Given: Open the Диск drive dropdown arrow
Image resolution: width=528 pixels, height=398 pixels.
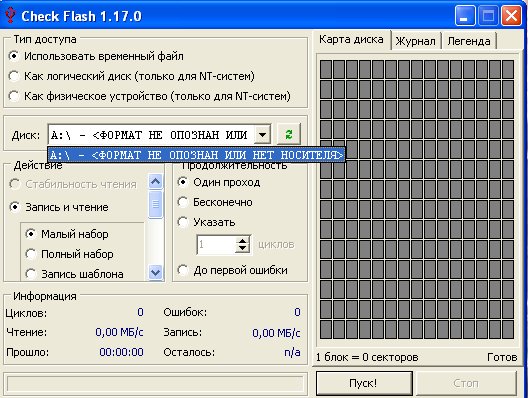Looking at the screenshot, I should tap(262, 135).
